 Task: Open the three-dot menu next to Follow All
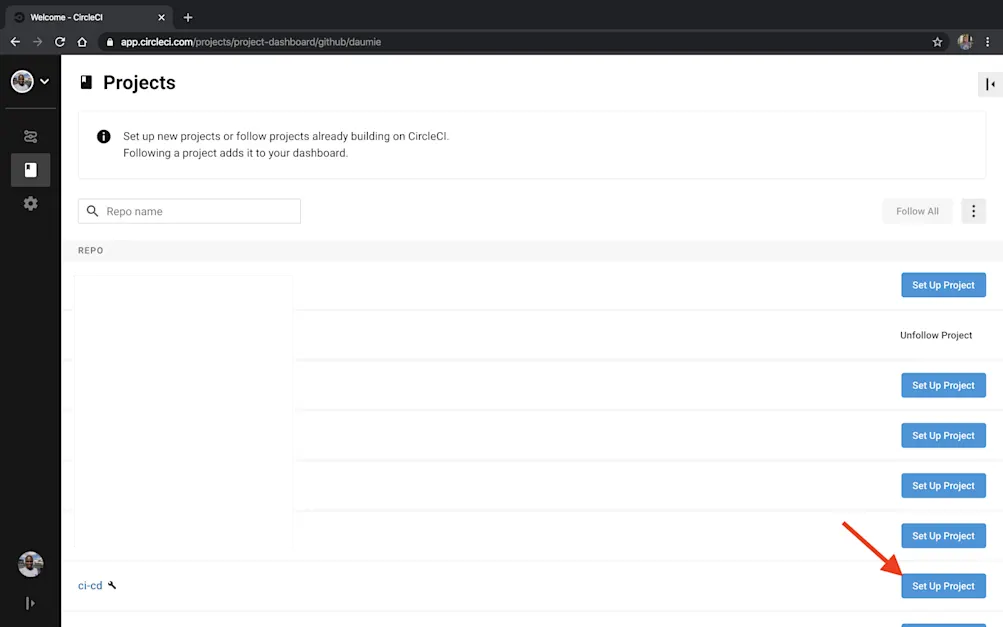(972, 211)
